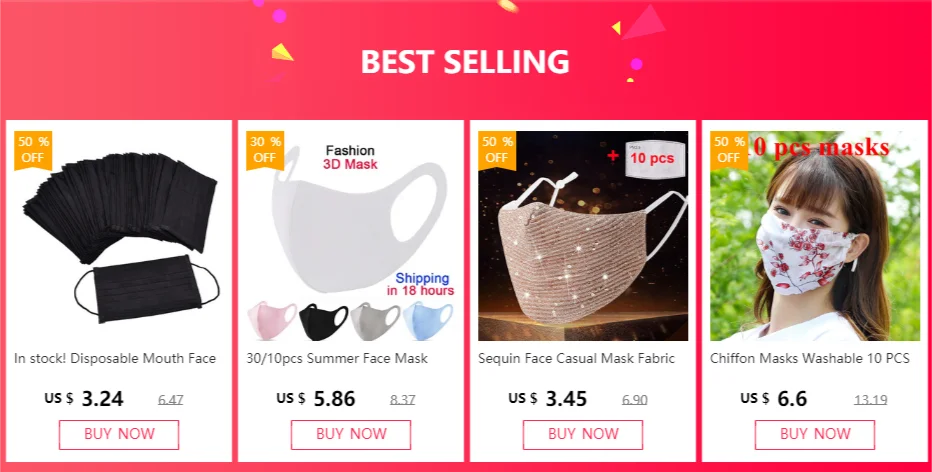Open 'Sequin Face Casual Mask Fabric' title link

577,358
